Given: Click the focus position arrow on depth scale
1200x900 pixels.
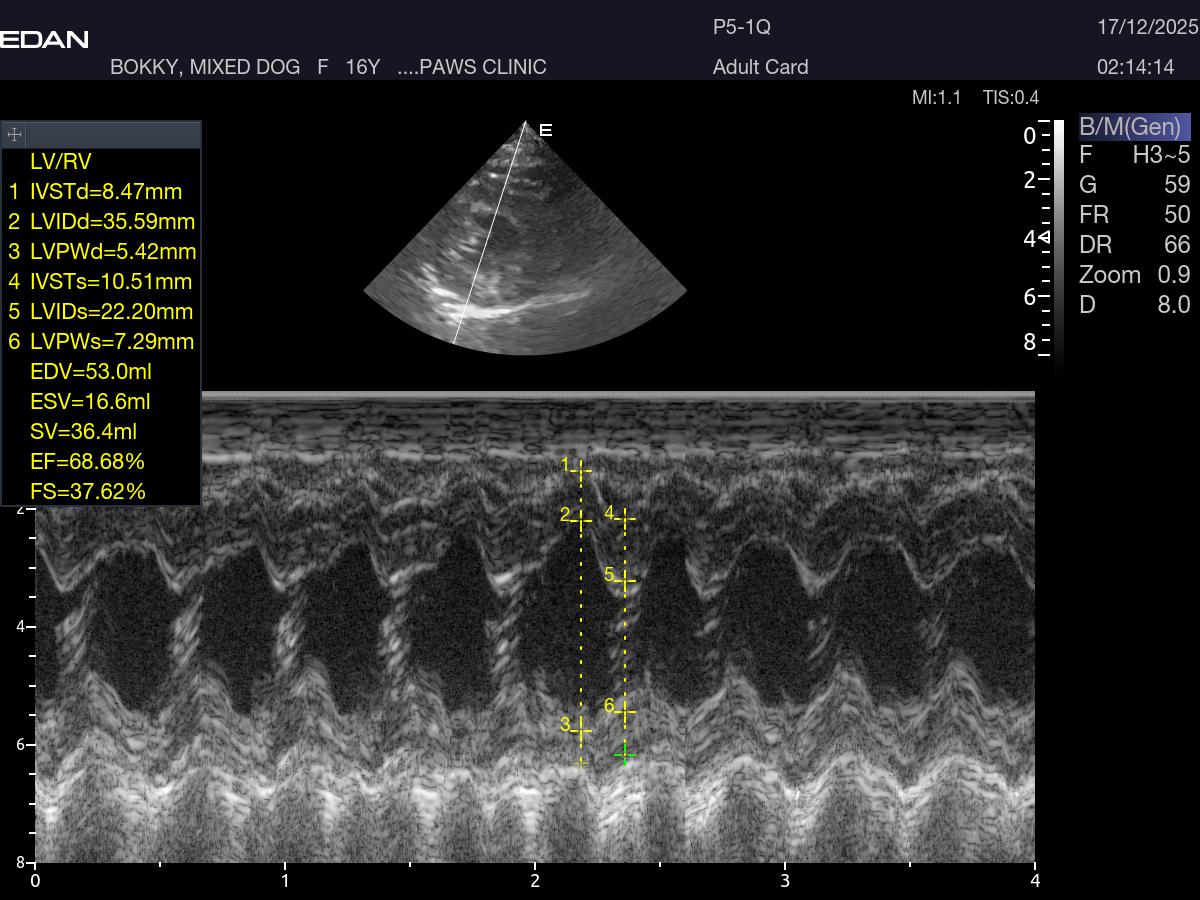Looking at the screenshot, I should pos(1043,238).
